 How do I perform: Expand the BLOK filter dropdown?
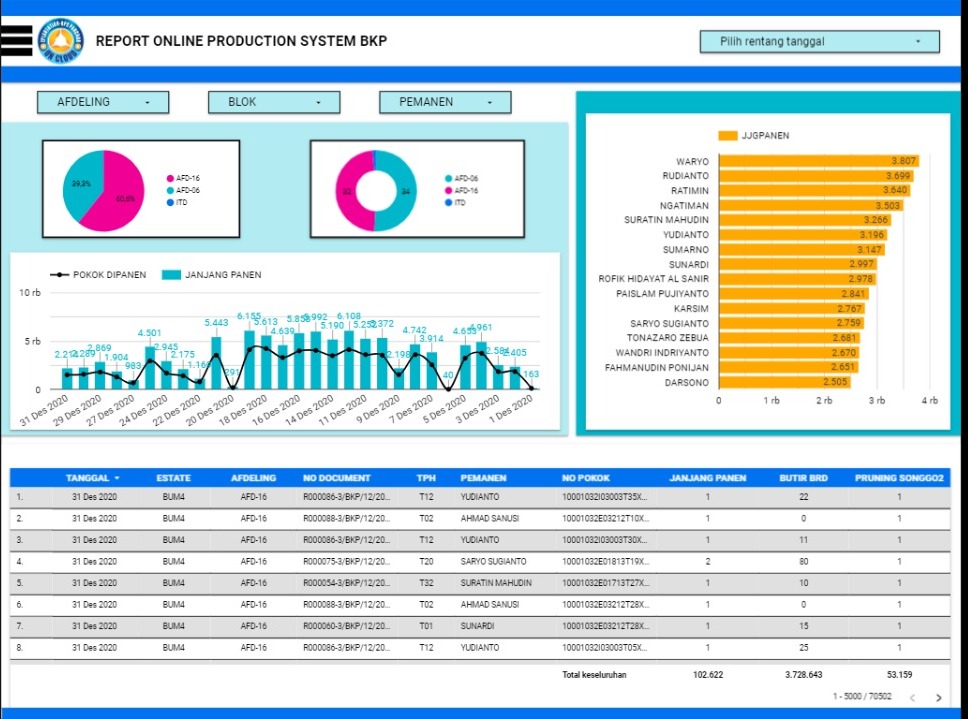[x=274, y=102]
